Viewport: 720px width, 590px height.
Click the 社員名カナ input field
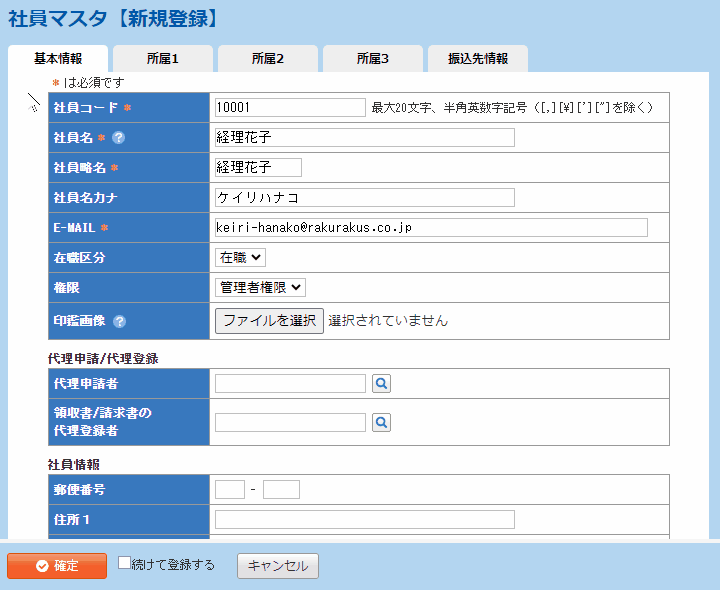point(364,198)
